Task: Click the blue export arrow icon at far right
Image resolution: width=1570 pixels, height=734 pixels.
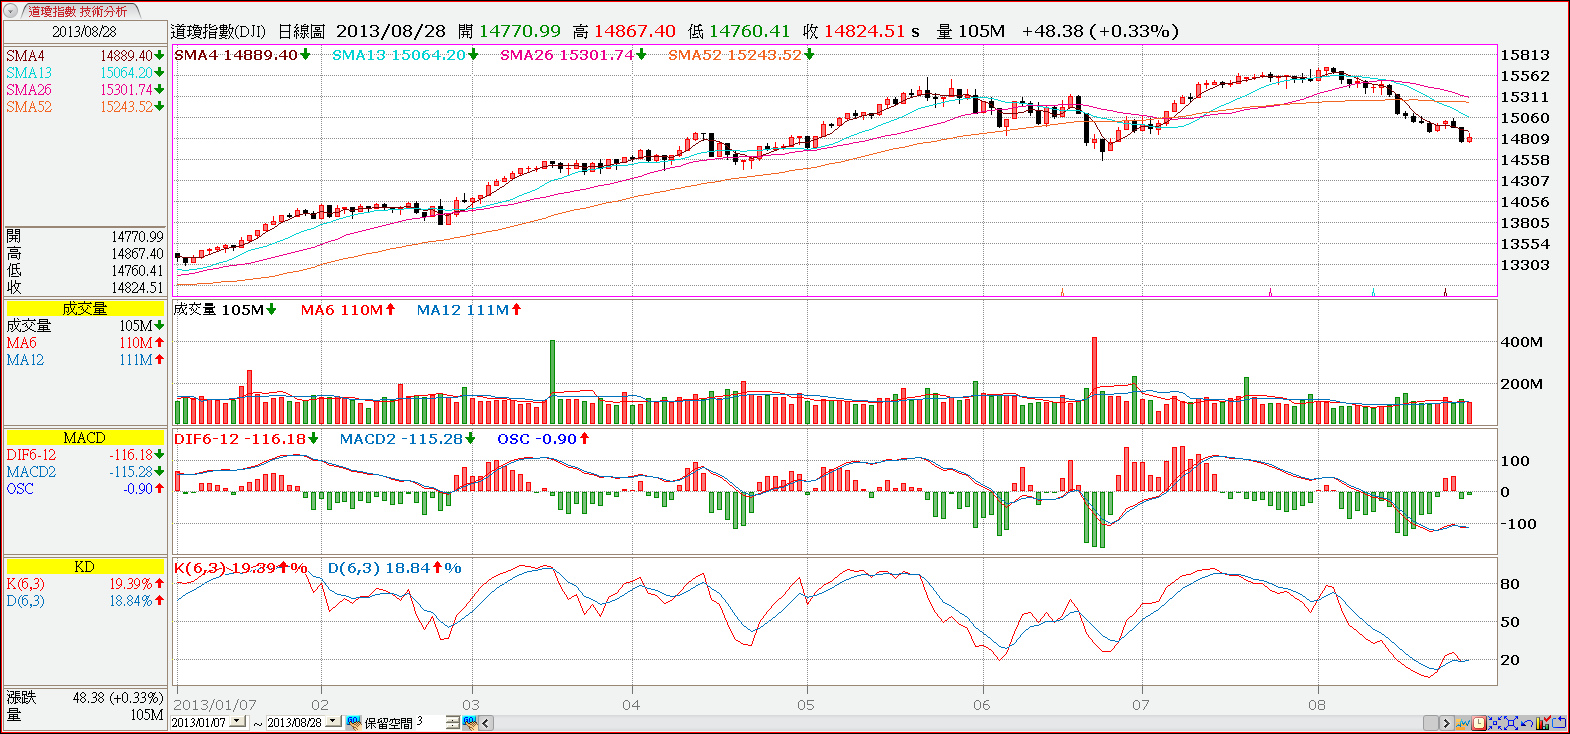Action: pyautogui.click(x=1559, y=723)
